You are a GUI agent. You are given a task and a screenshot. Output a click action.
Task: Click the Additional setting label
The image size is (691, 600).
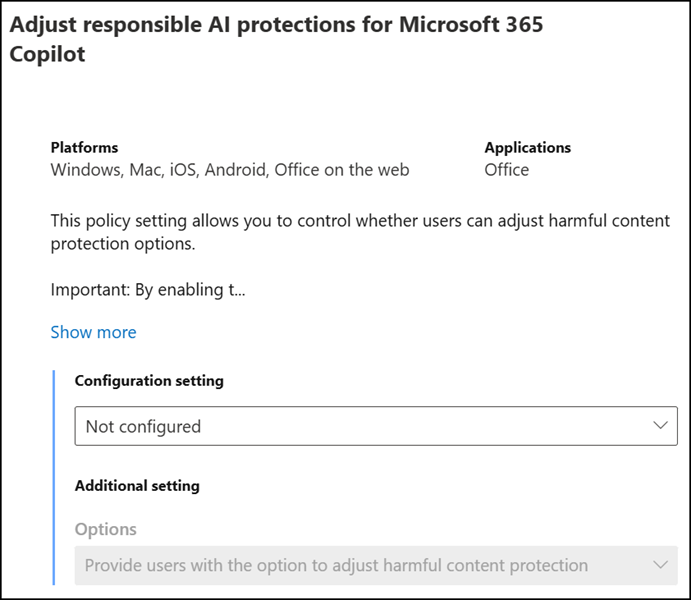click(x=137, y=486)
